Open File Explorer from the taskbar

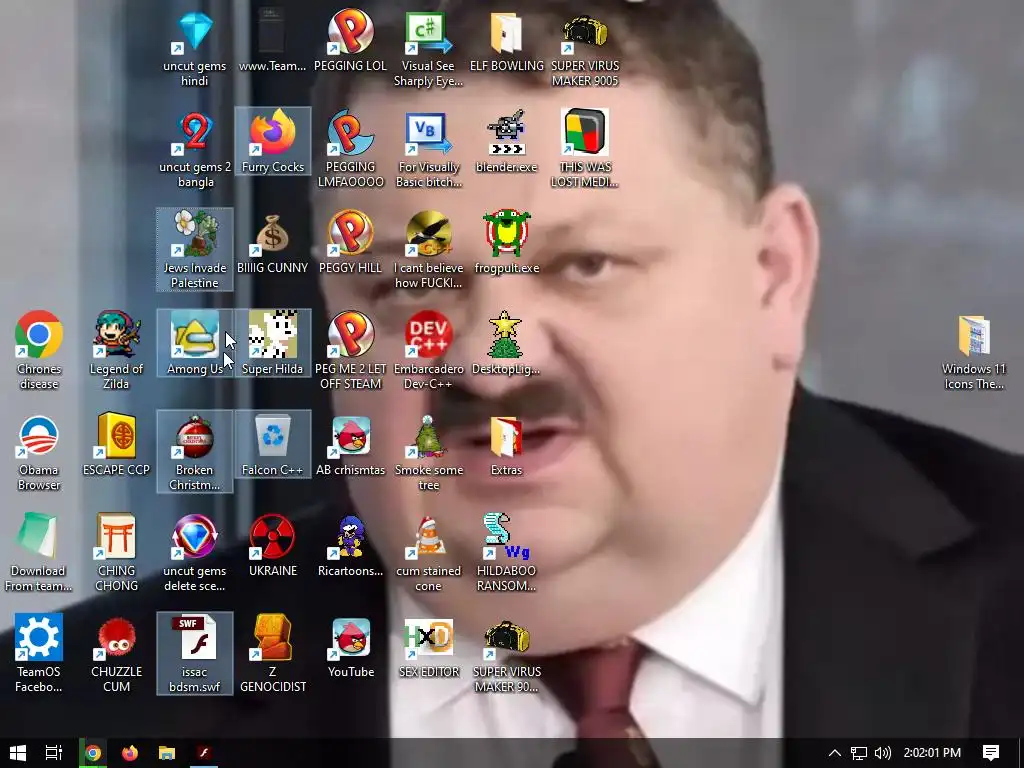click(167, 753)
